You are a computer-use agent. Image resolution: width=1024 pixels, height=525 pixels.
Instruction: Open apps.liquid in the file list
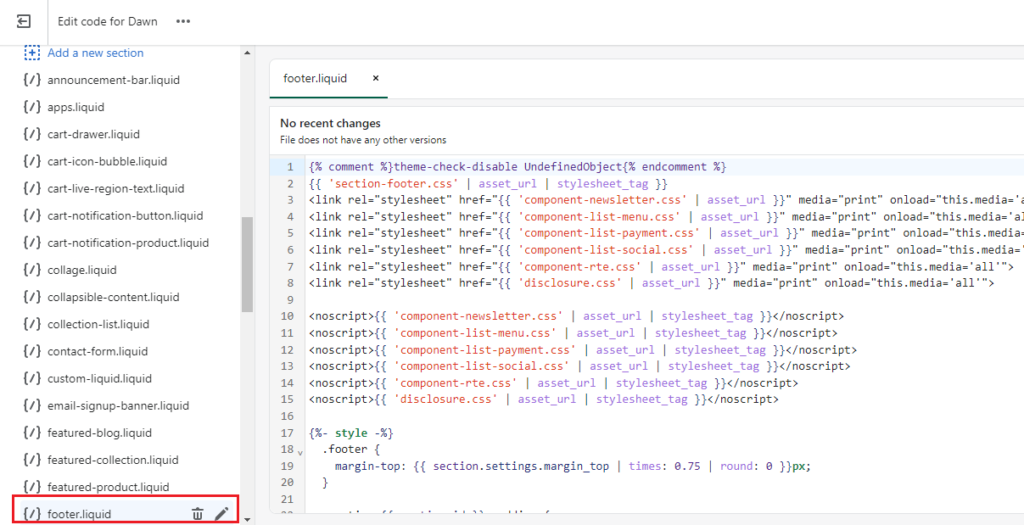click(x=76, y=107)
